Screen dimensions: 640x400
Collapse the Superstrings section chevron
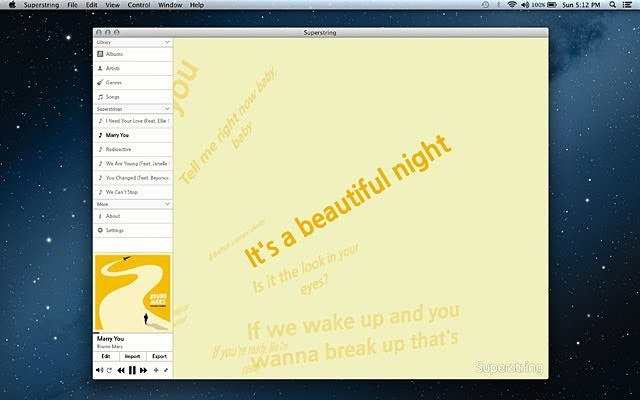(167, 109)
